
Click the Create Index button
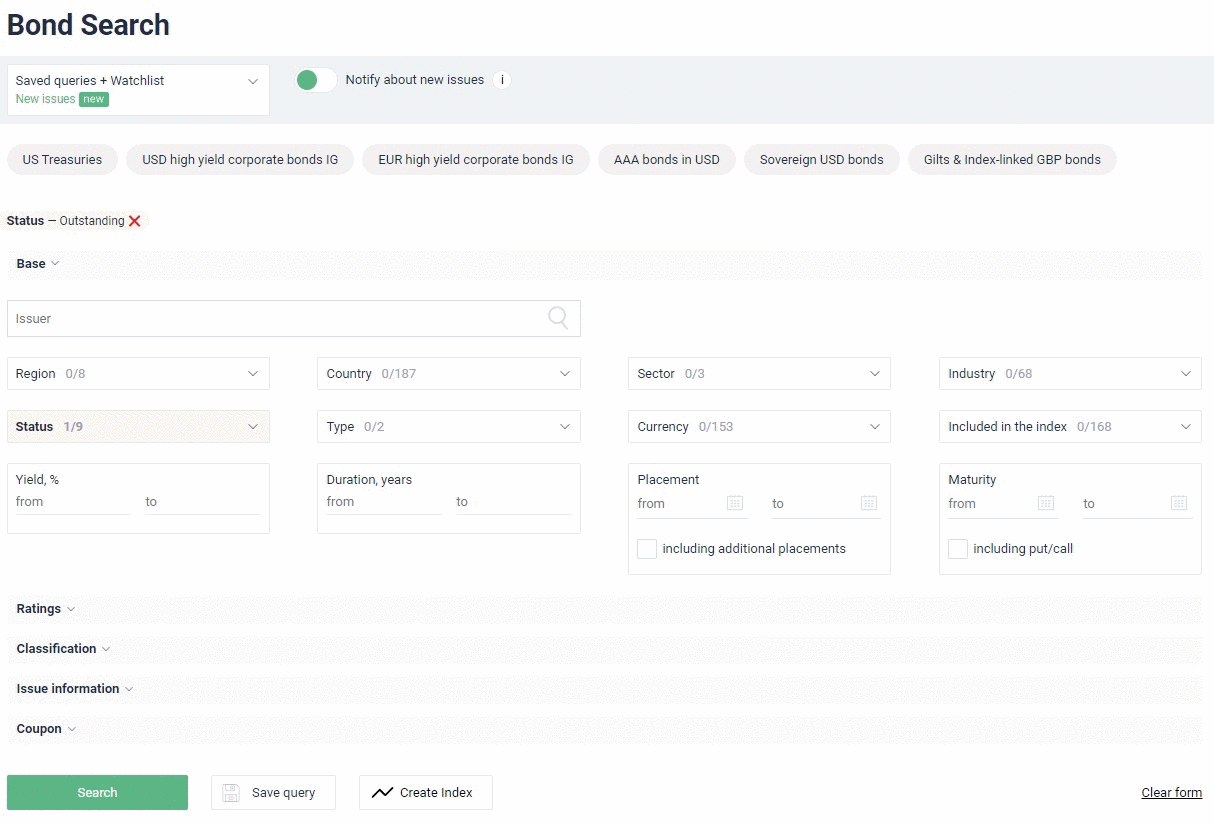[x=425, y=792]
